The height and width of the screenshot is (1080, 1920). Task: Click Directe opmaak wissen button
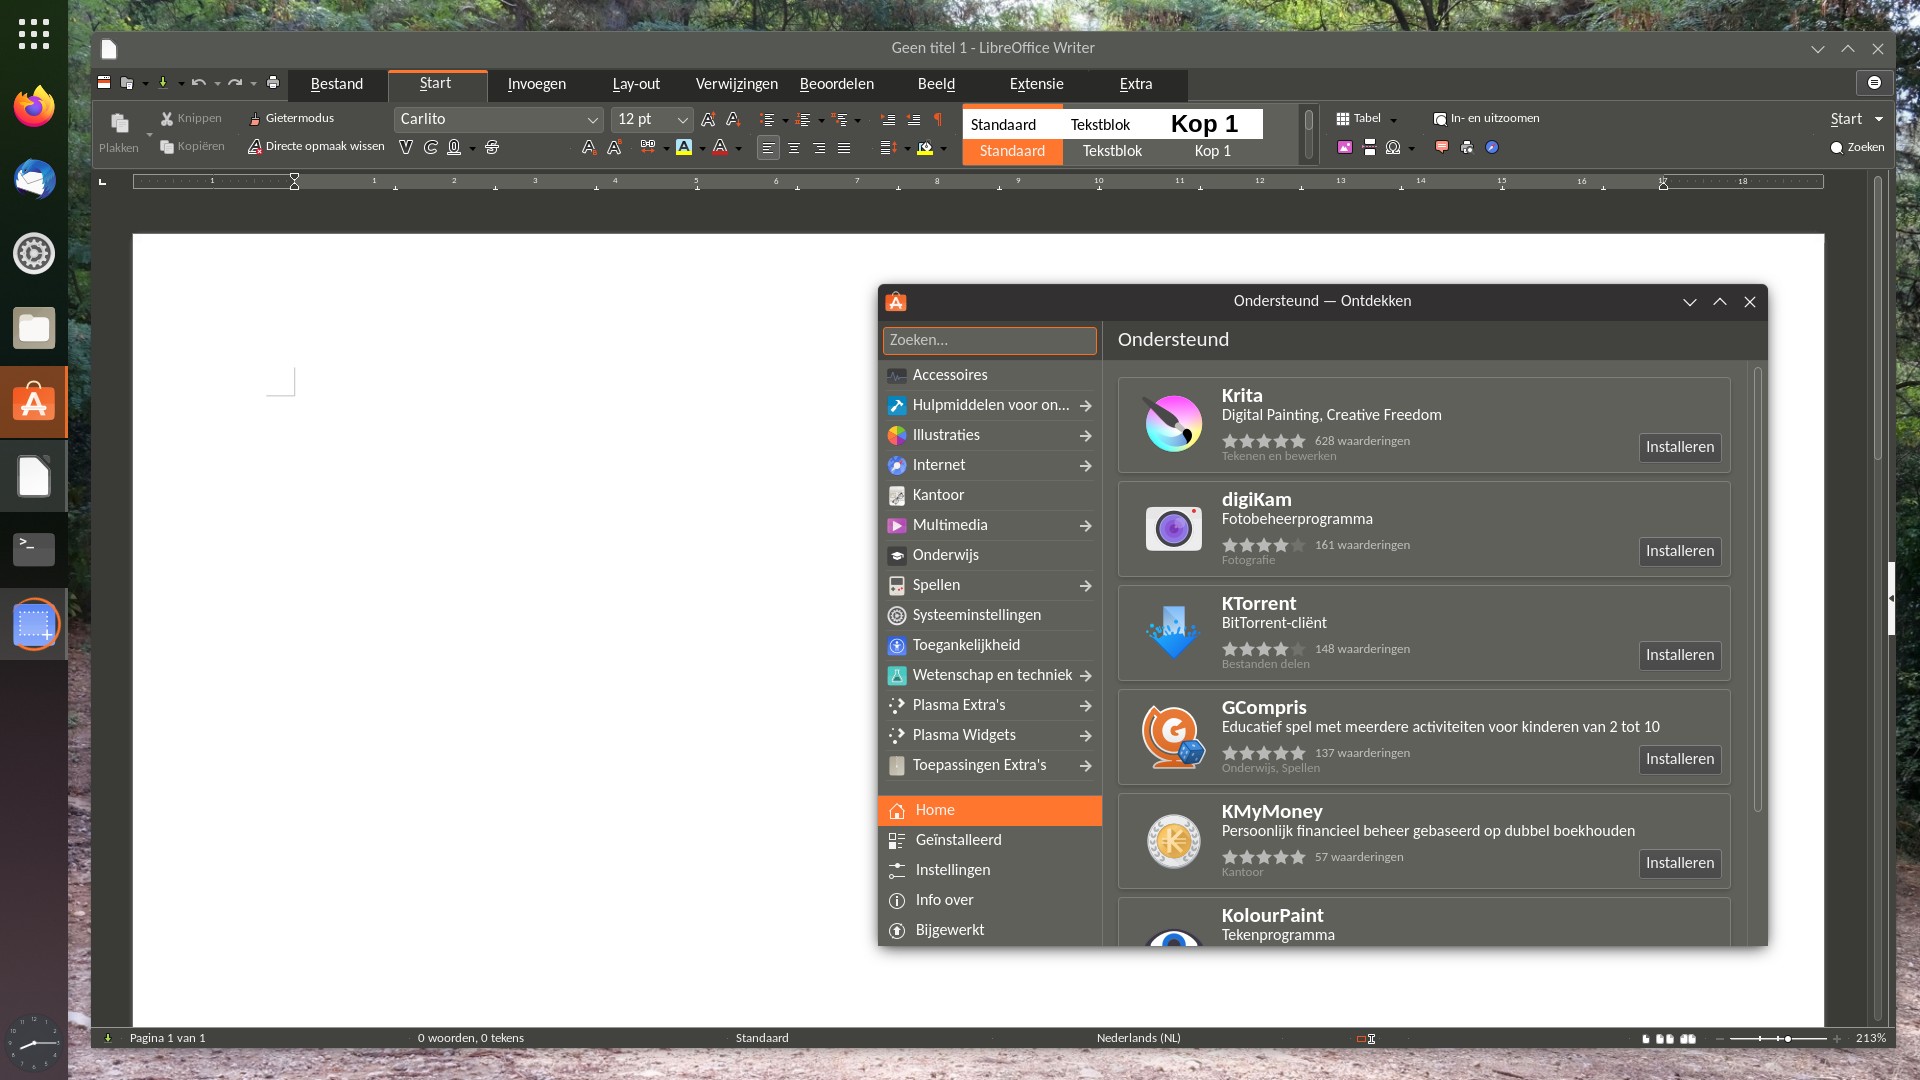pos(316,146)
